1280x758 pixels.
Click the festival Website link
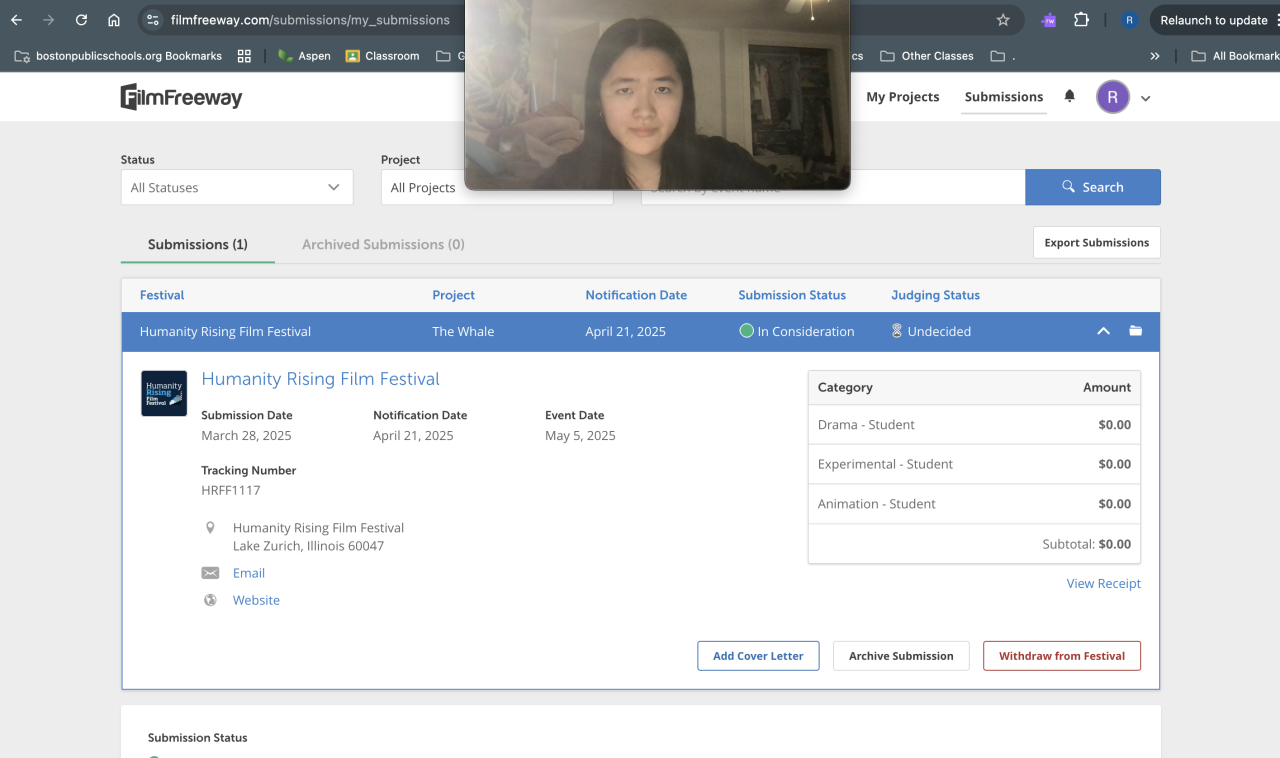(256, 600)
